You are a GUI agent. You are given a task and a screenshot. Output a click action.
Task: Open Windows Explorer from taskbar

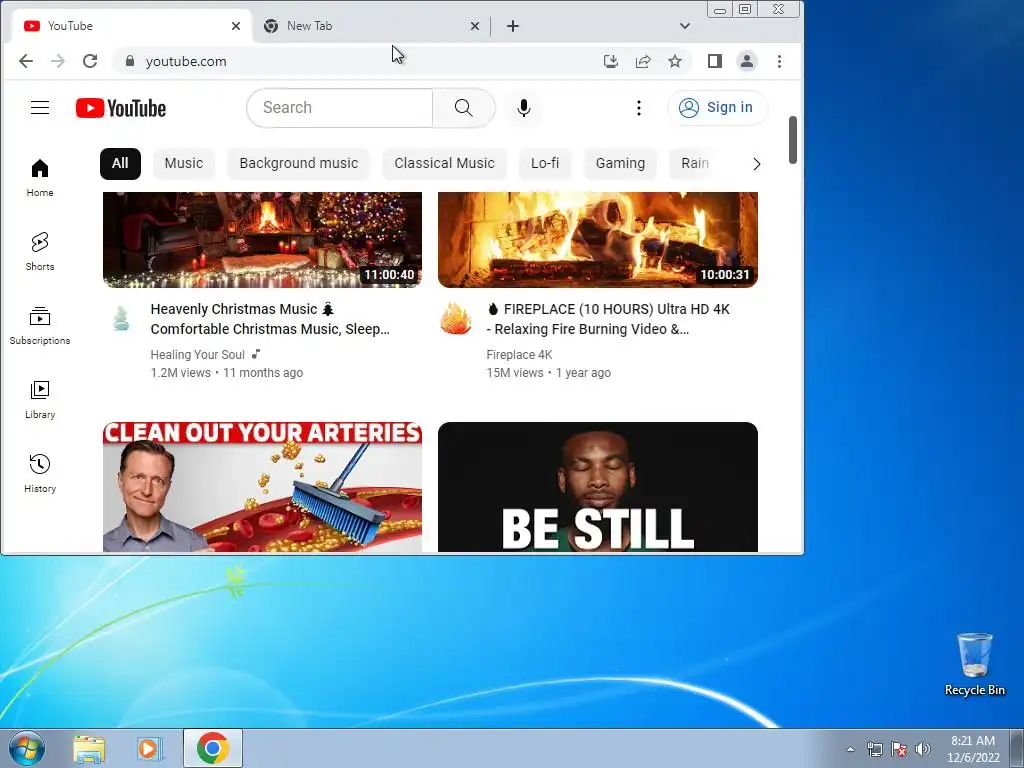89,748
